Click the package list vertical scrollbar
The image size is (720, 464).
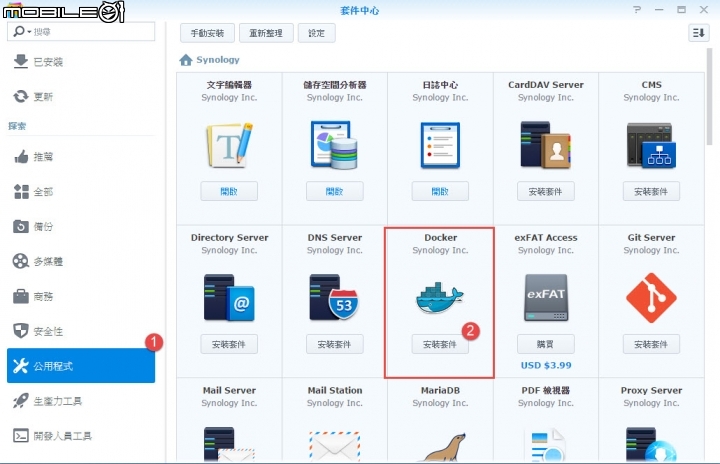(709, 96)
